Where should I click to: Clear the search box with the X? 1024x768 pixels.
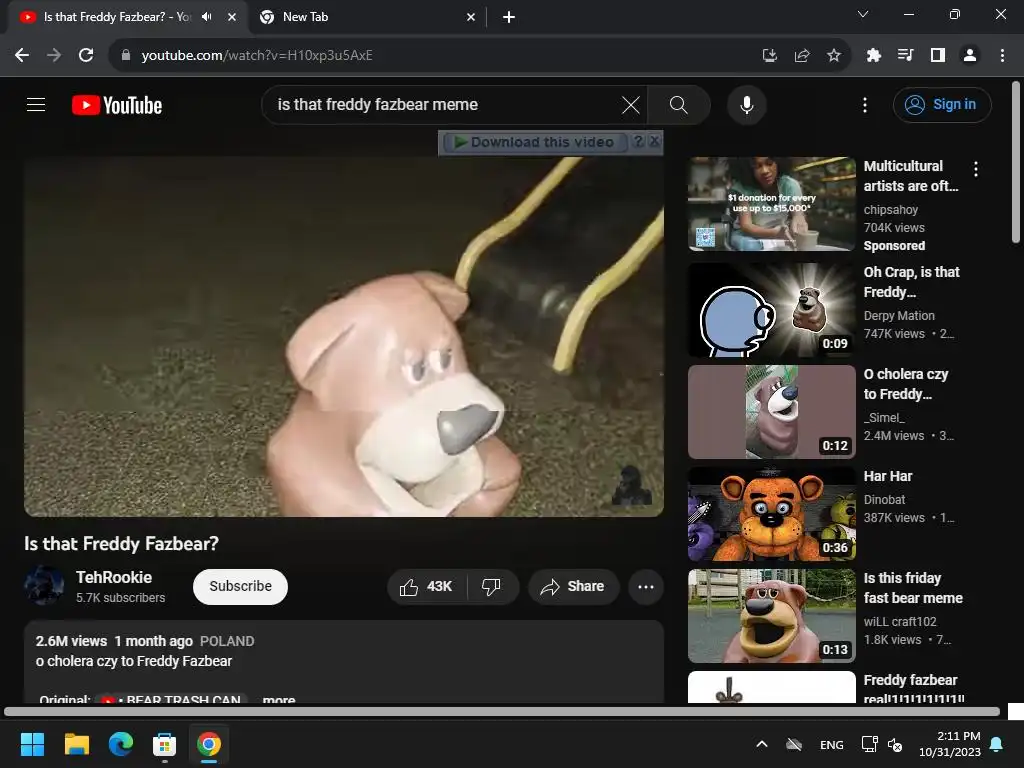(x=631, y=104)
